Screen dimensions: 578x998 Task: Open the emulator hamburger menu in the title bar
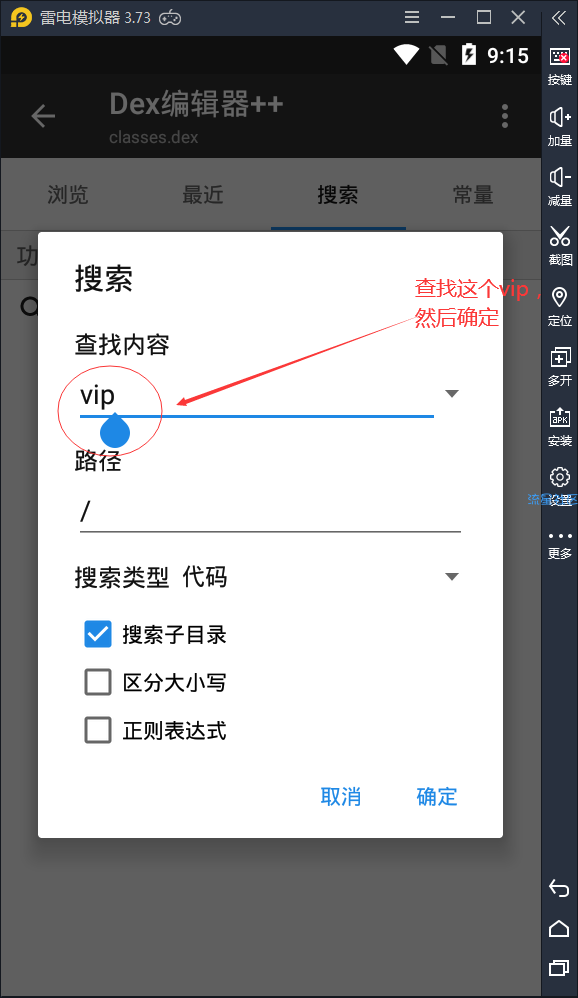click(412, 17)
